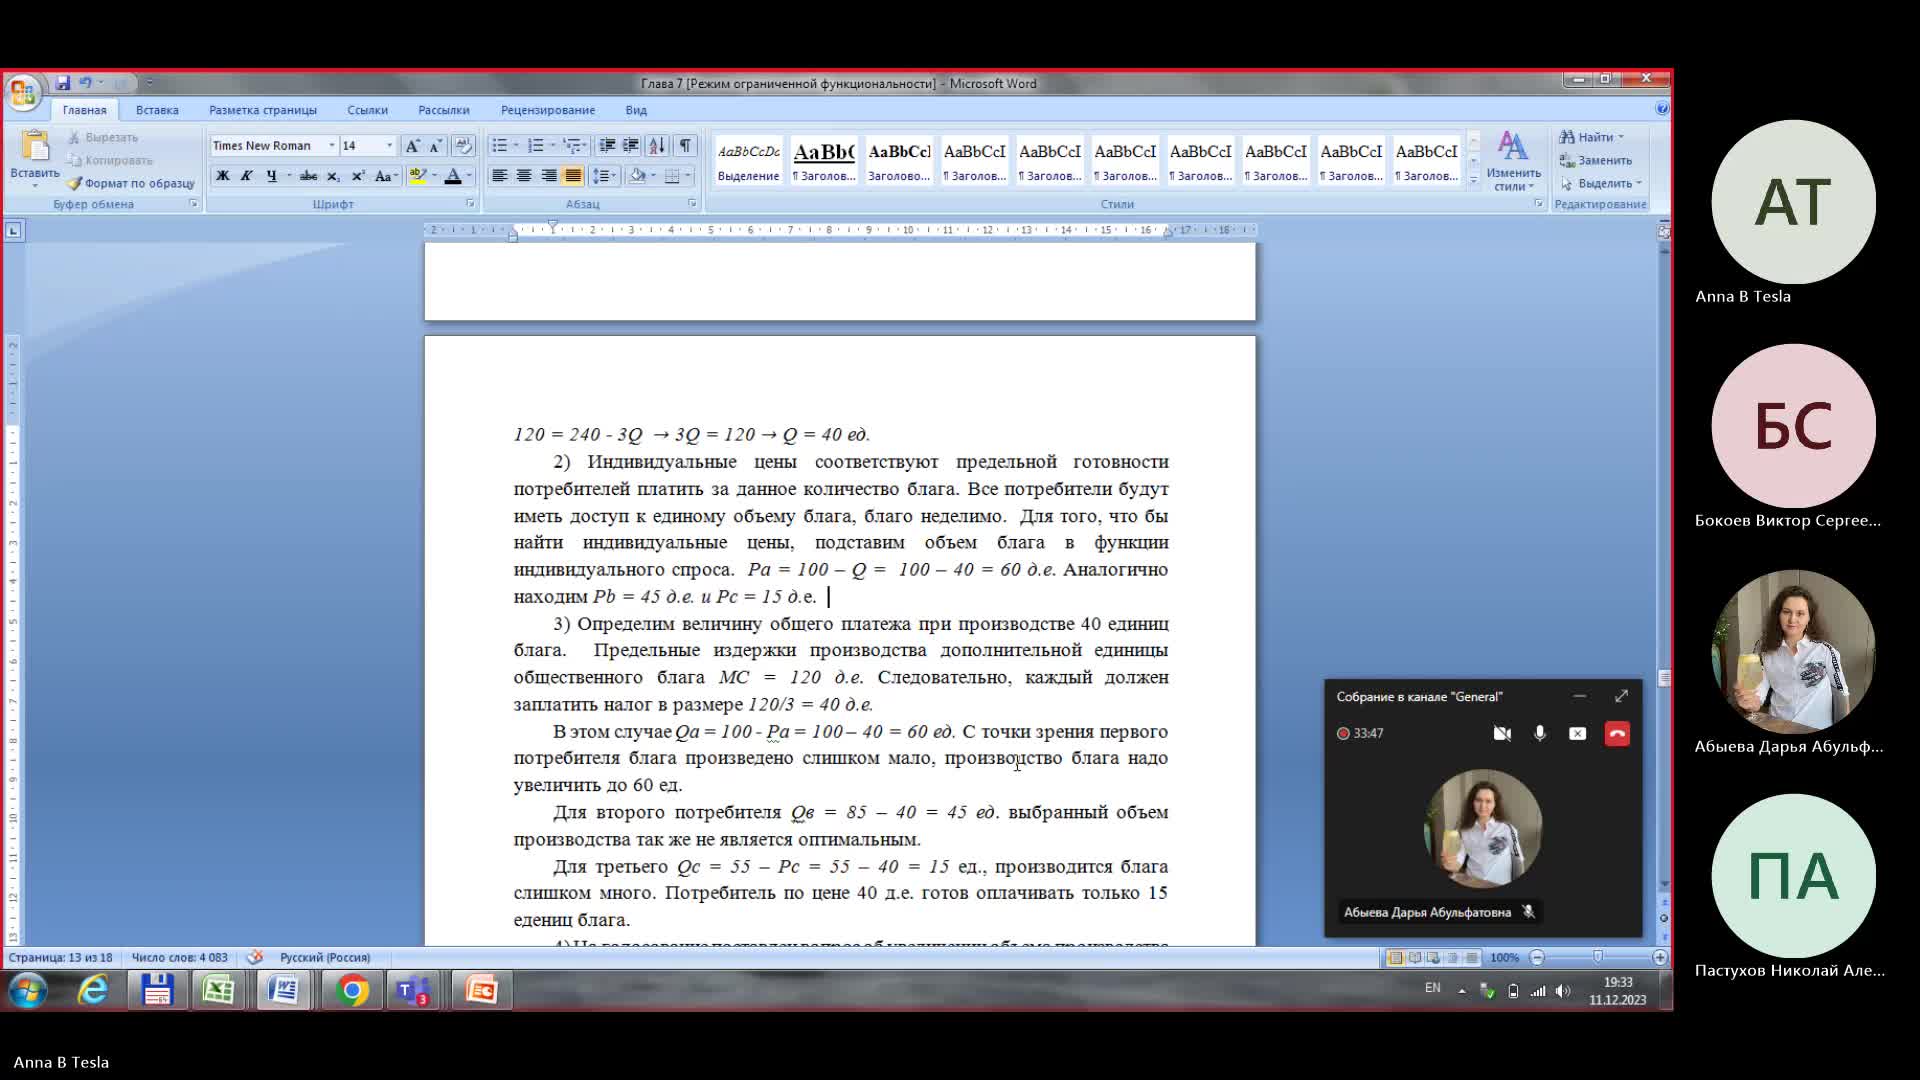1920x1080 pixels.
Task: Apply subscript formatting
Action: point(333,176)
